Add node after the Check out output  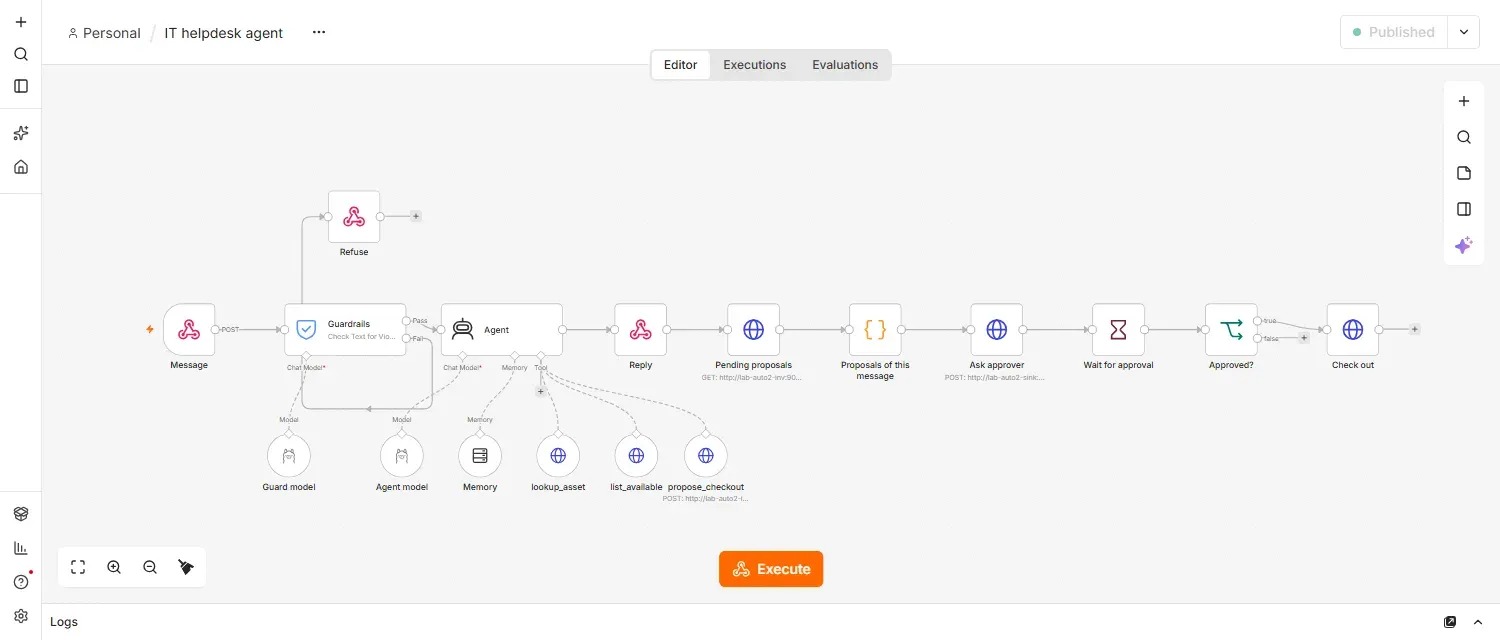click(x=1415, y=329)
